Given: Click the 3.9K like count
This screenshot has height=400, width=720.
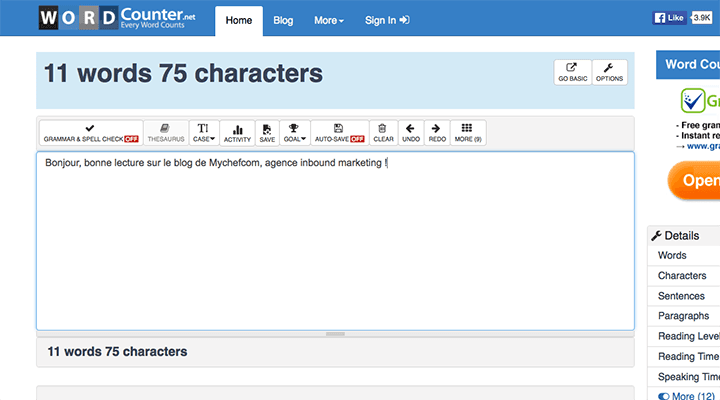Looking at the screenshot, I should click(702, 18).
